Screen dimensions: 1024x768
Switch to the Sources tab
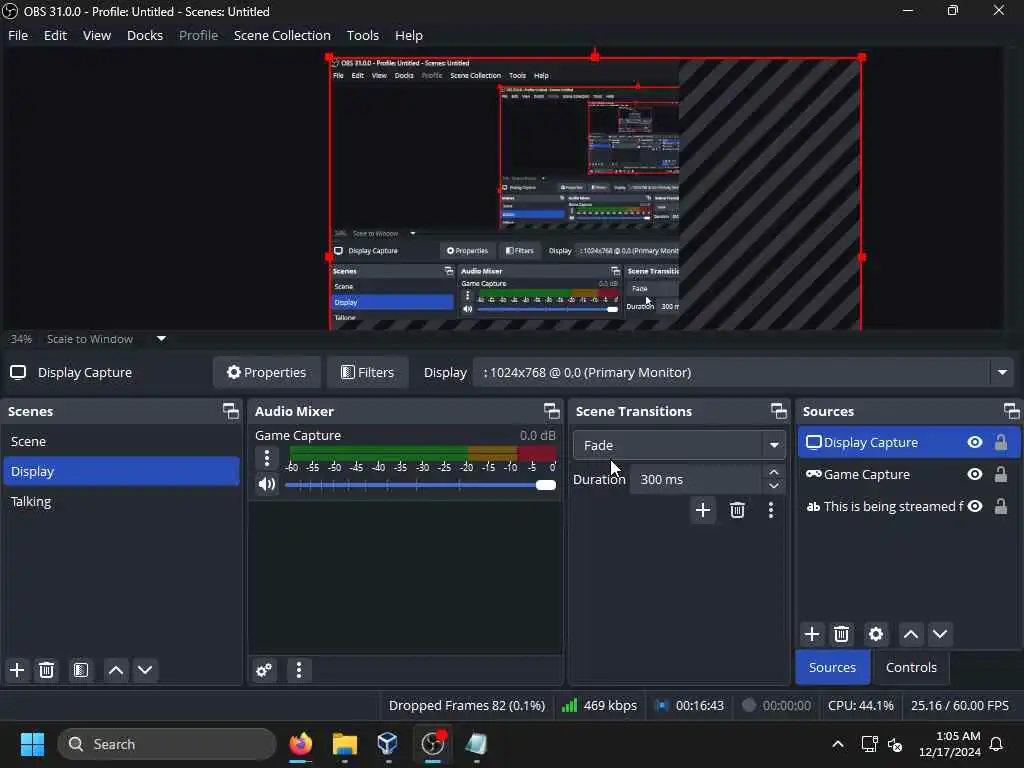pyautogui.click(x=832, y=667)
